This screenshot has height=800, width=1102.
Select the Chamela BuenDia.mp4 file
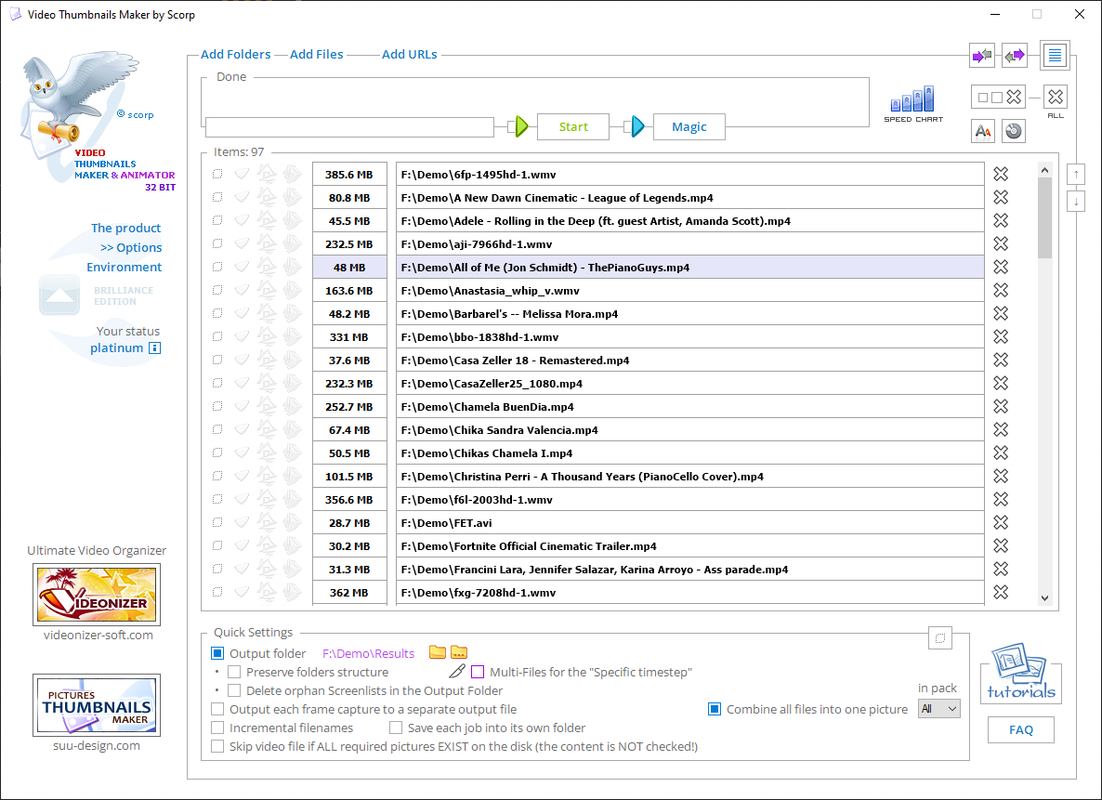689,406
